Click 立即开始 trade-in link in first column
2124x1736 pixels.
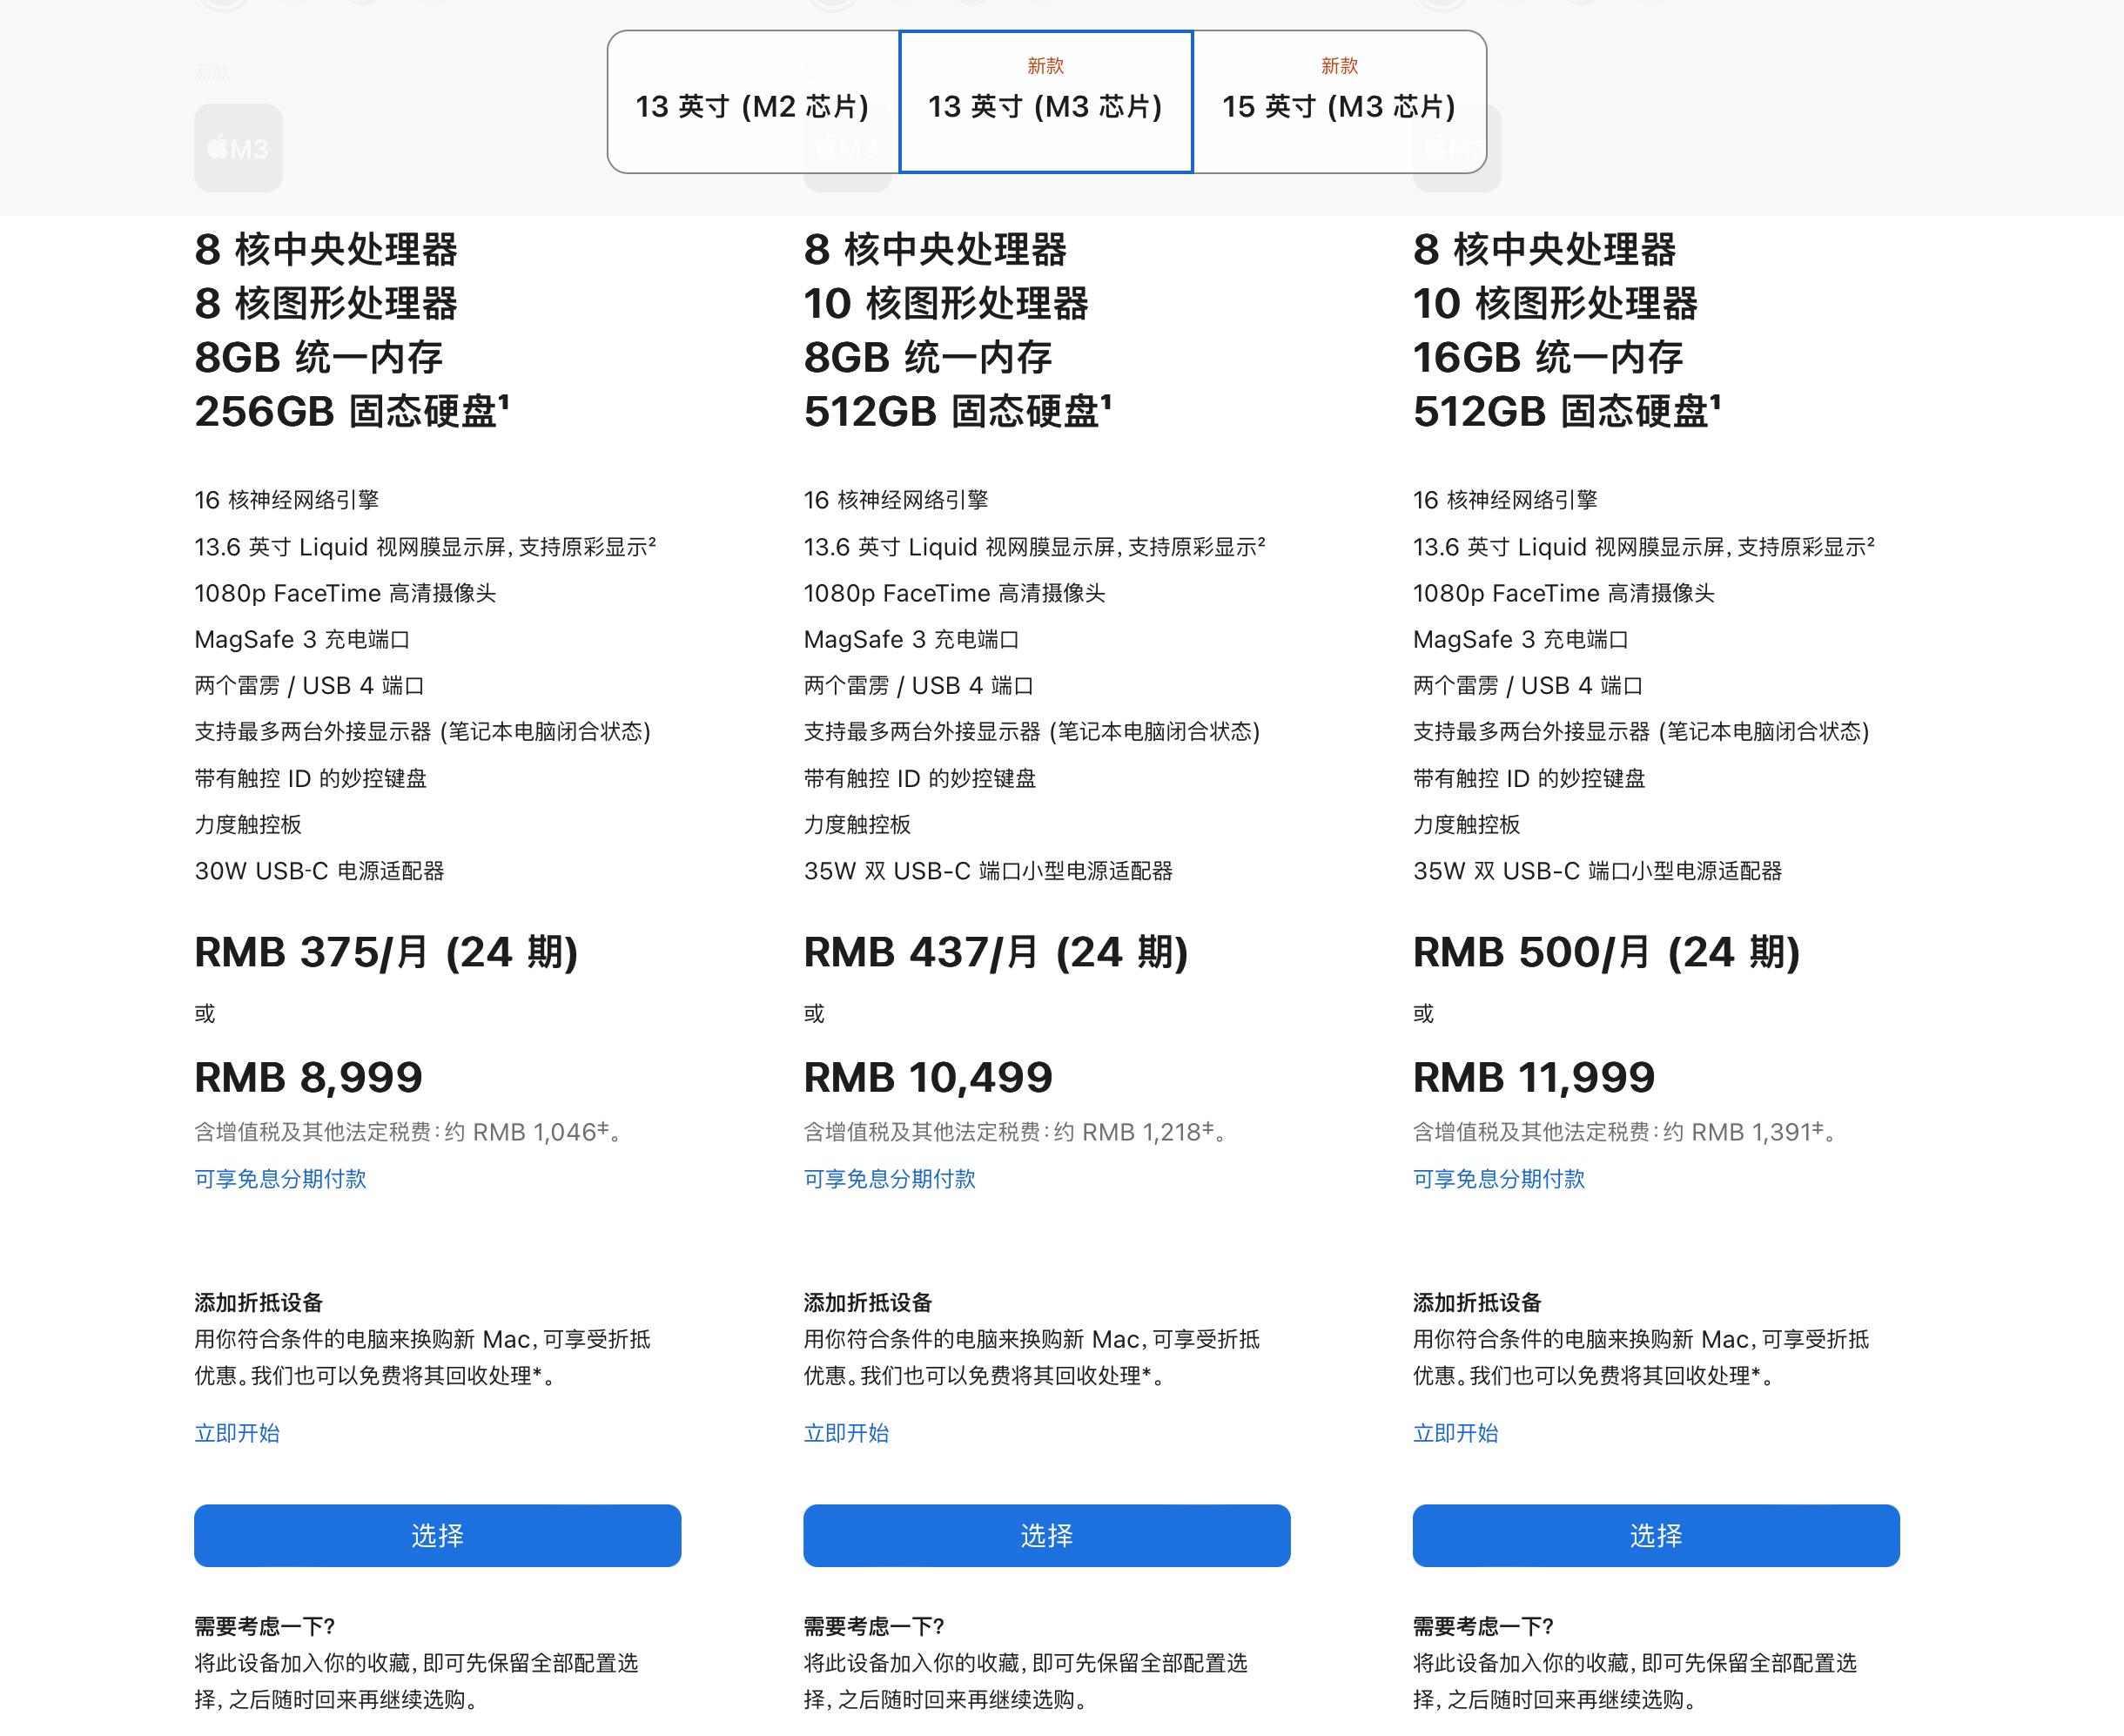[x=237, y=1433]
